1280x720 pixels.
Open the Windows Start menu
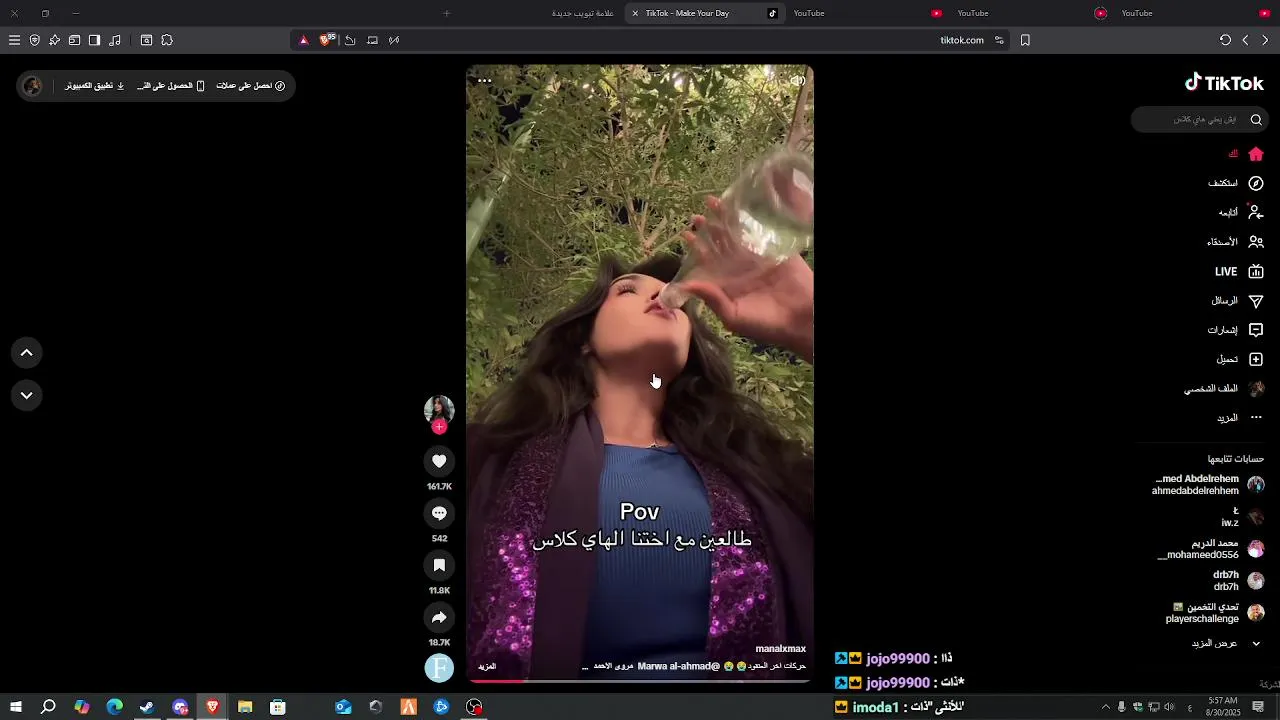(16, 707)
